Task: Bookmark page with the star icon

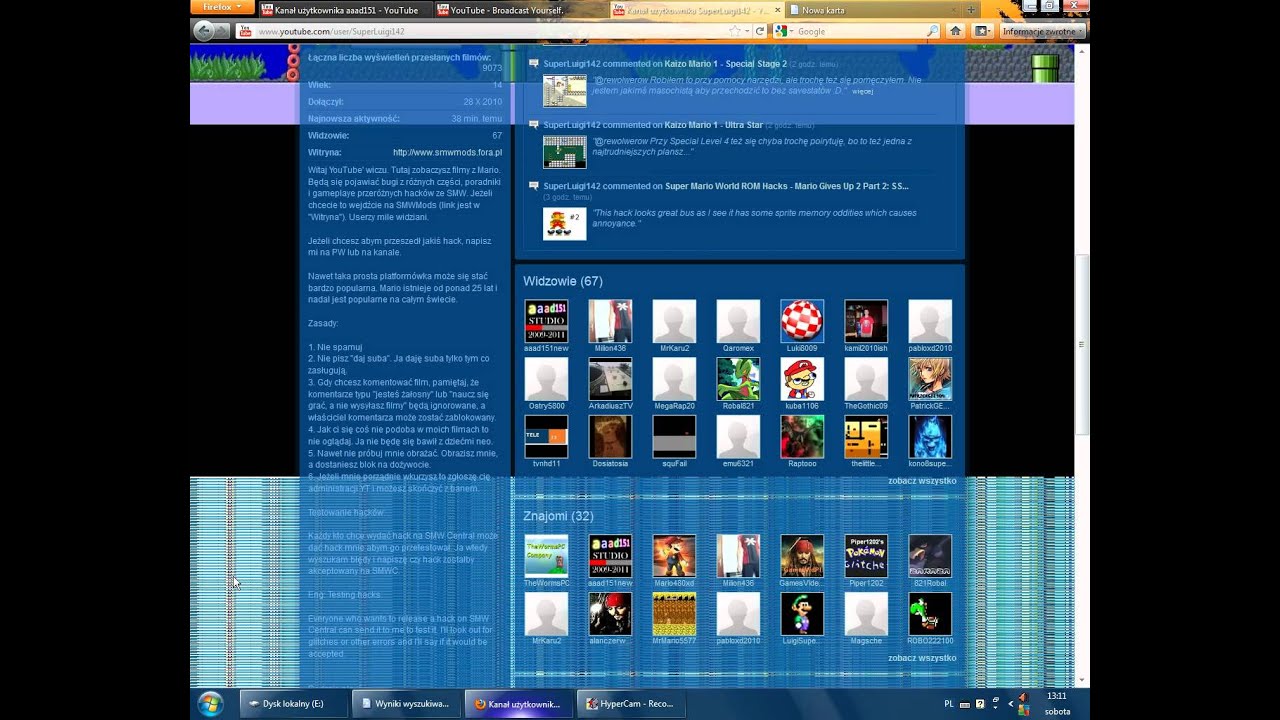Action: 735,31
